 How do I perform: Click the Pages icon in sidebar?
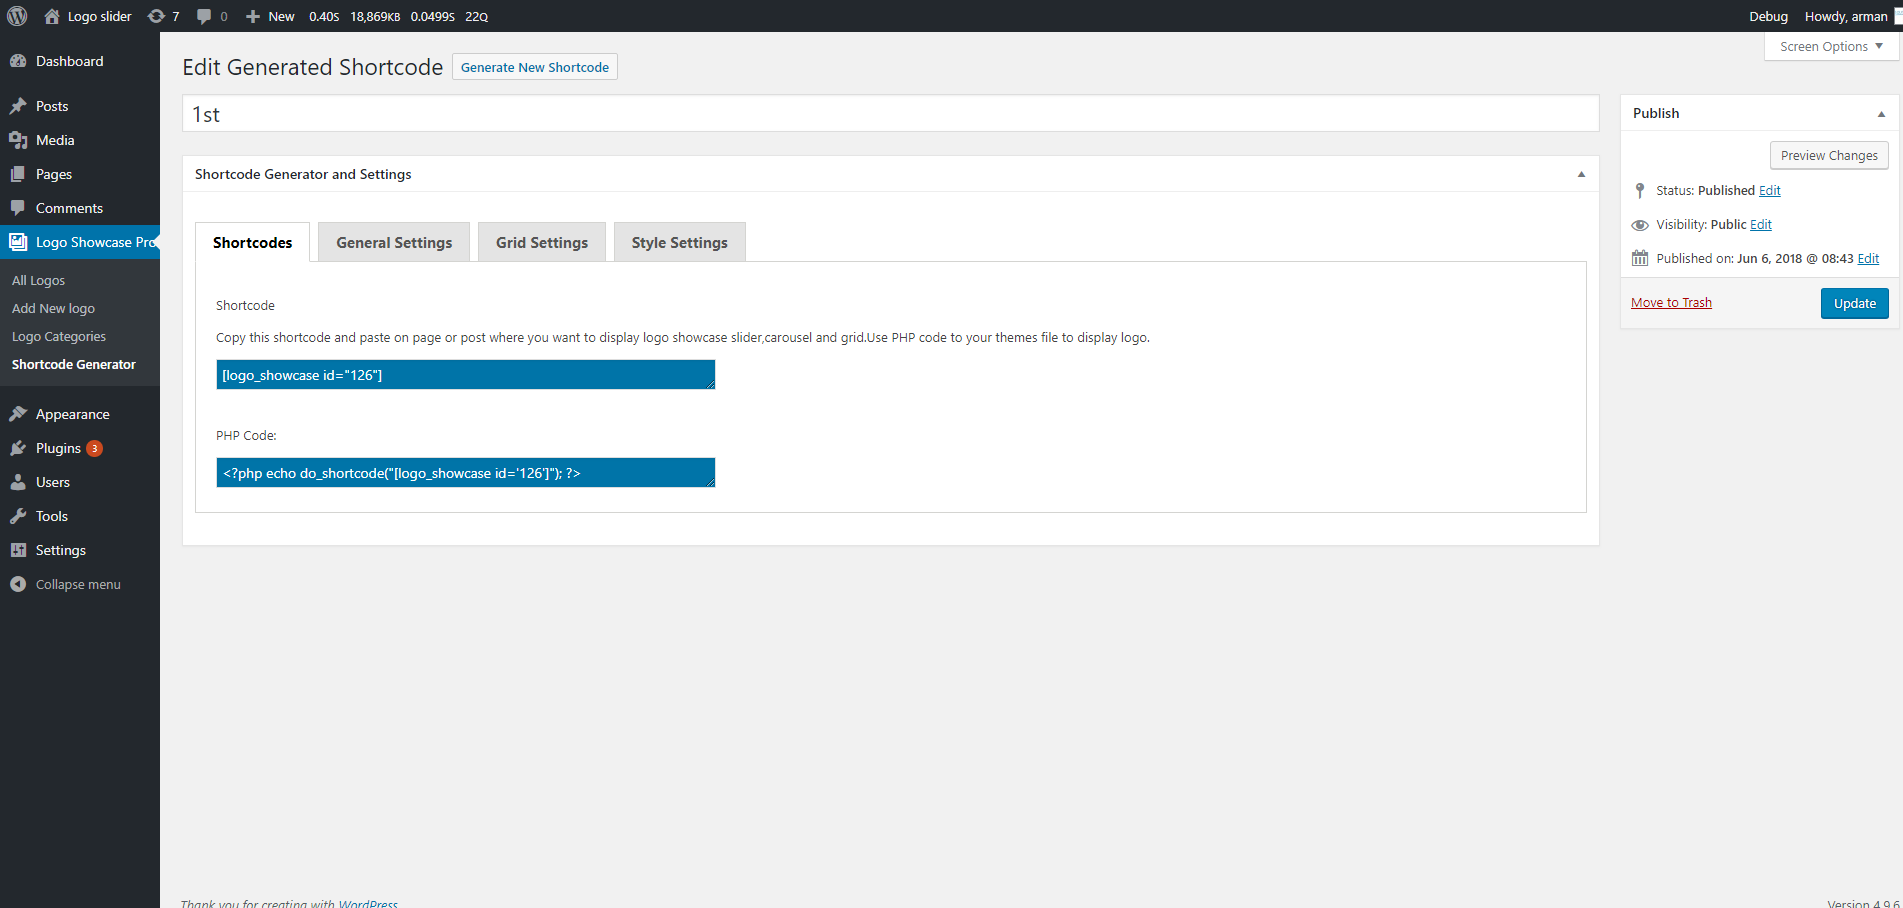pos(18,174)
